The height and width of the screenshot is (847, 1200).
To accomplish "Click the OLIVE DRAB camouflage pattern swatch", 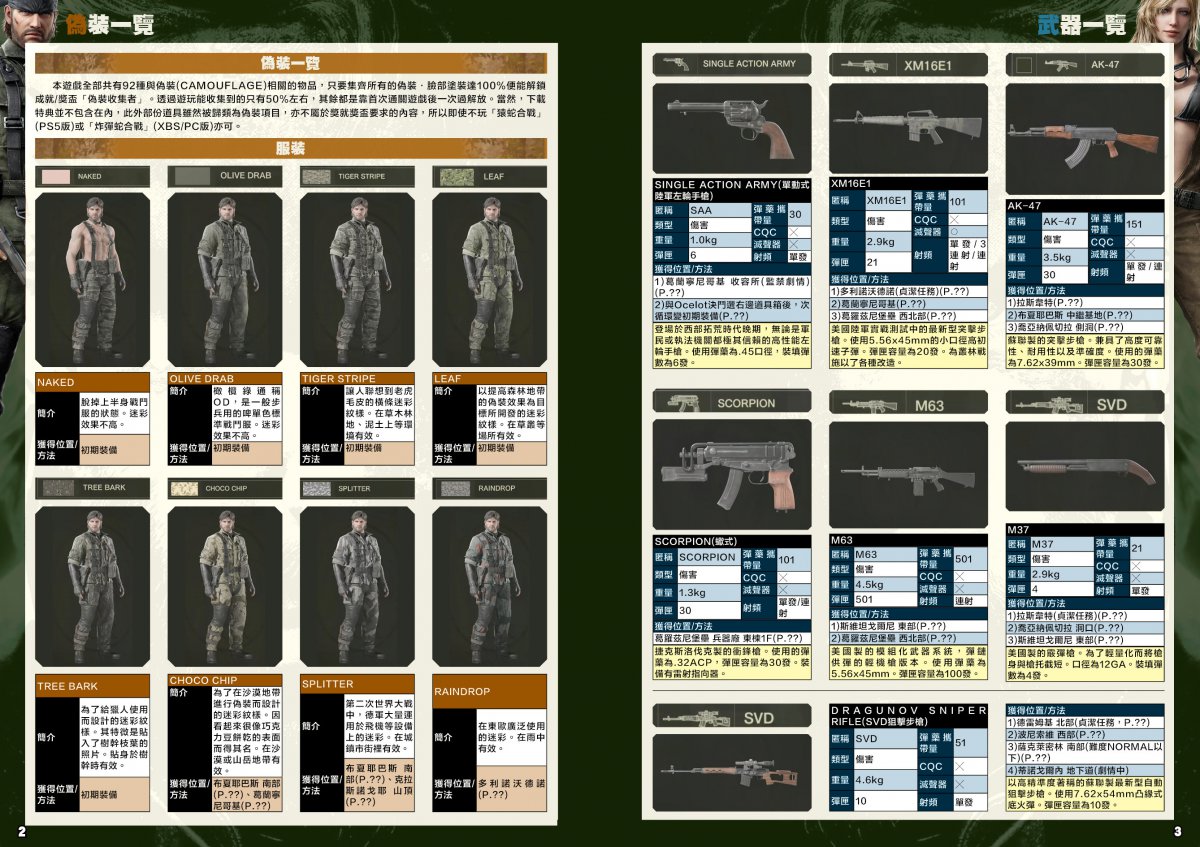I will pos(190,176).
